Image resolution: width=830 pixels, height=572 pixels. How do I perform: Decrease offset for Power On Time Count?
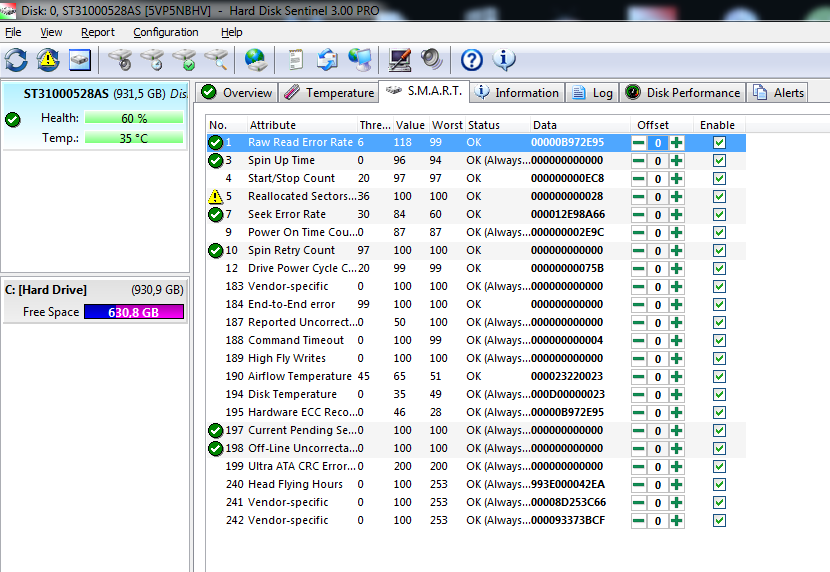click(638, 233)
